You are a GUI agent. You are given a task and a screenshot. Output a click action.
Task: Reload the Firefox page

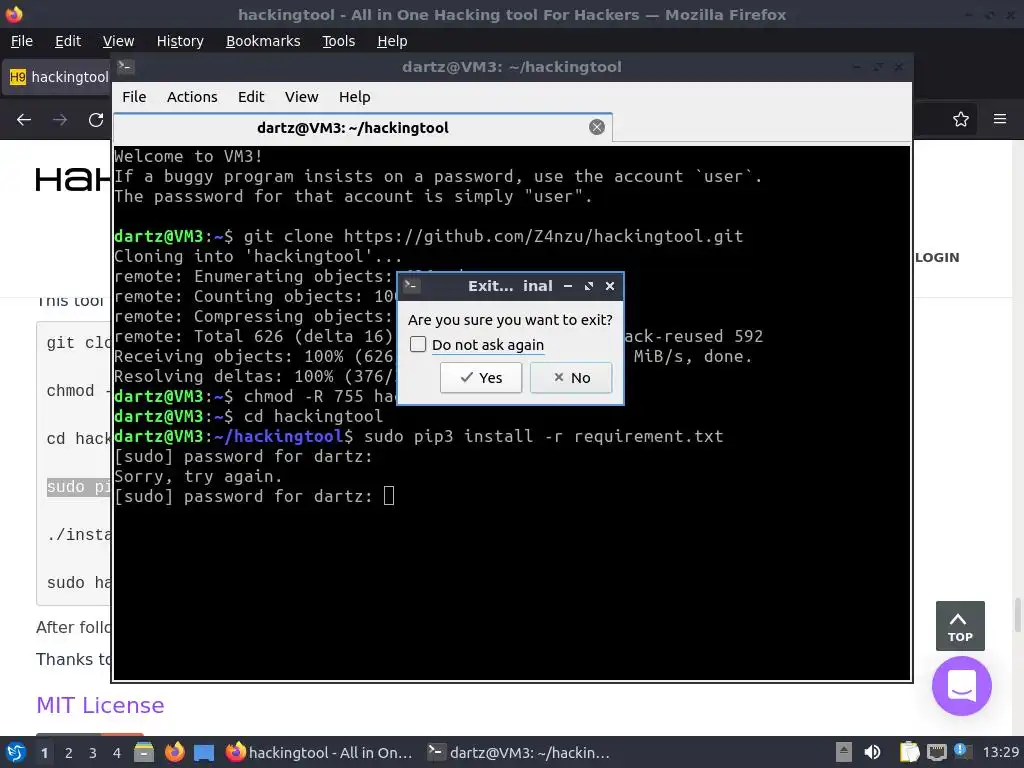click(96, 120)
